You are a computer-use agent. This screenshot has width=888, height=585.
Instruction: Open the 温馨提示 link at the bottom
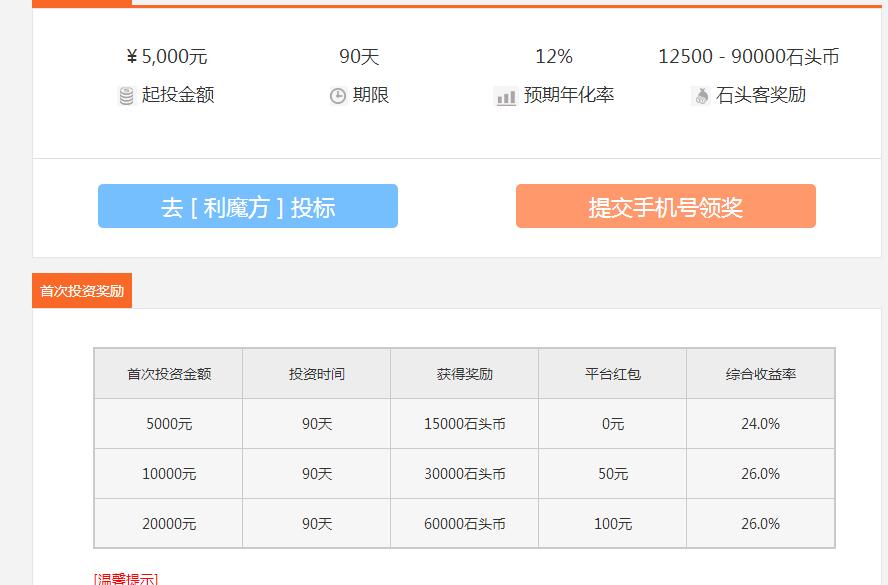(126, 579)
